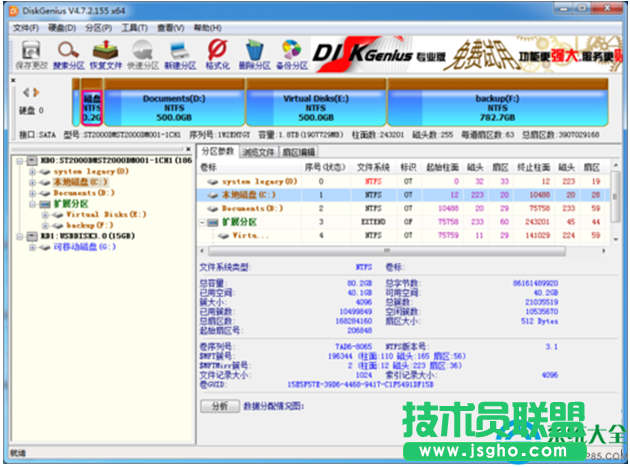Open Search Partition (搜索分区) tool
The image size is (630, 467).
68,55
